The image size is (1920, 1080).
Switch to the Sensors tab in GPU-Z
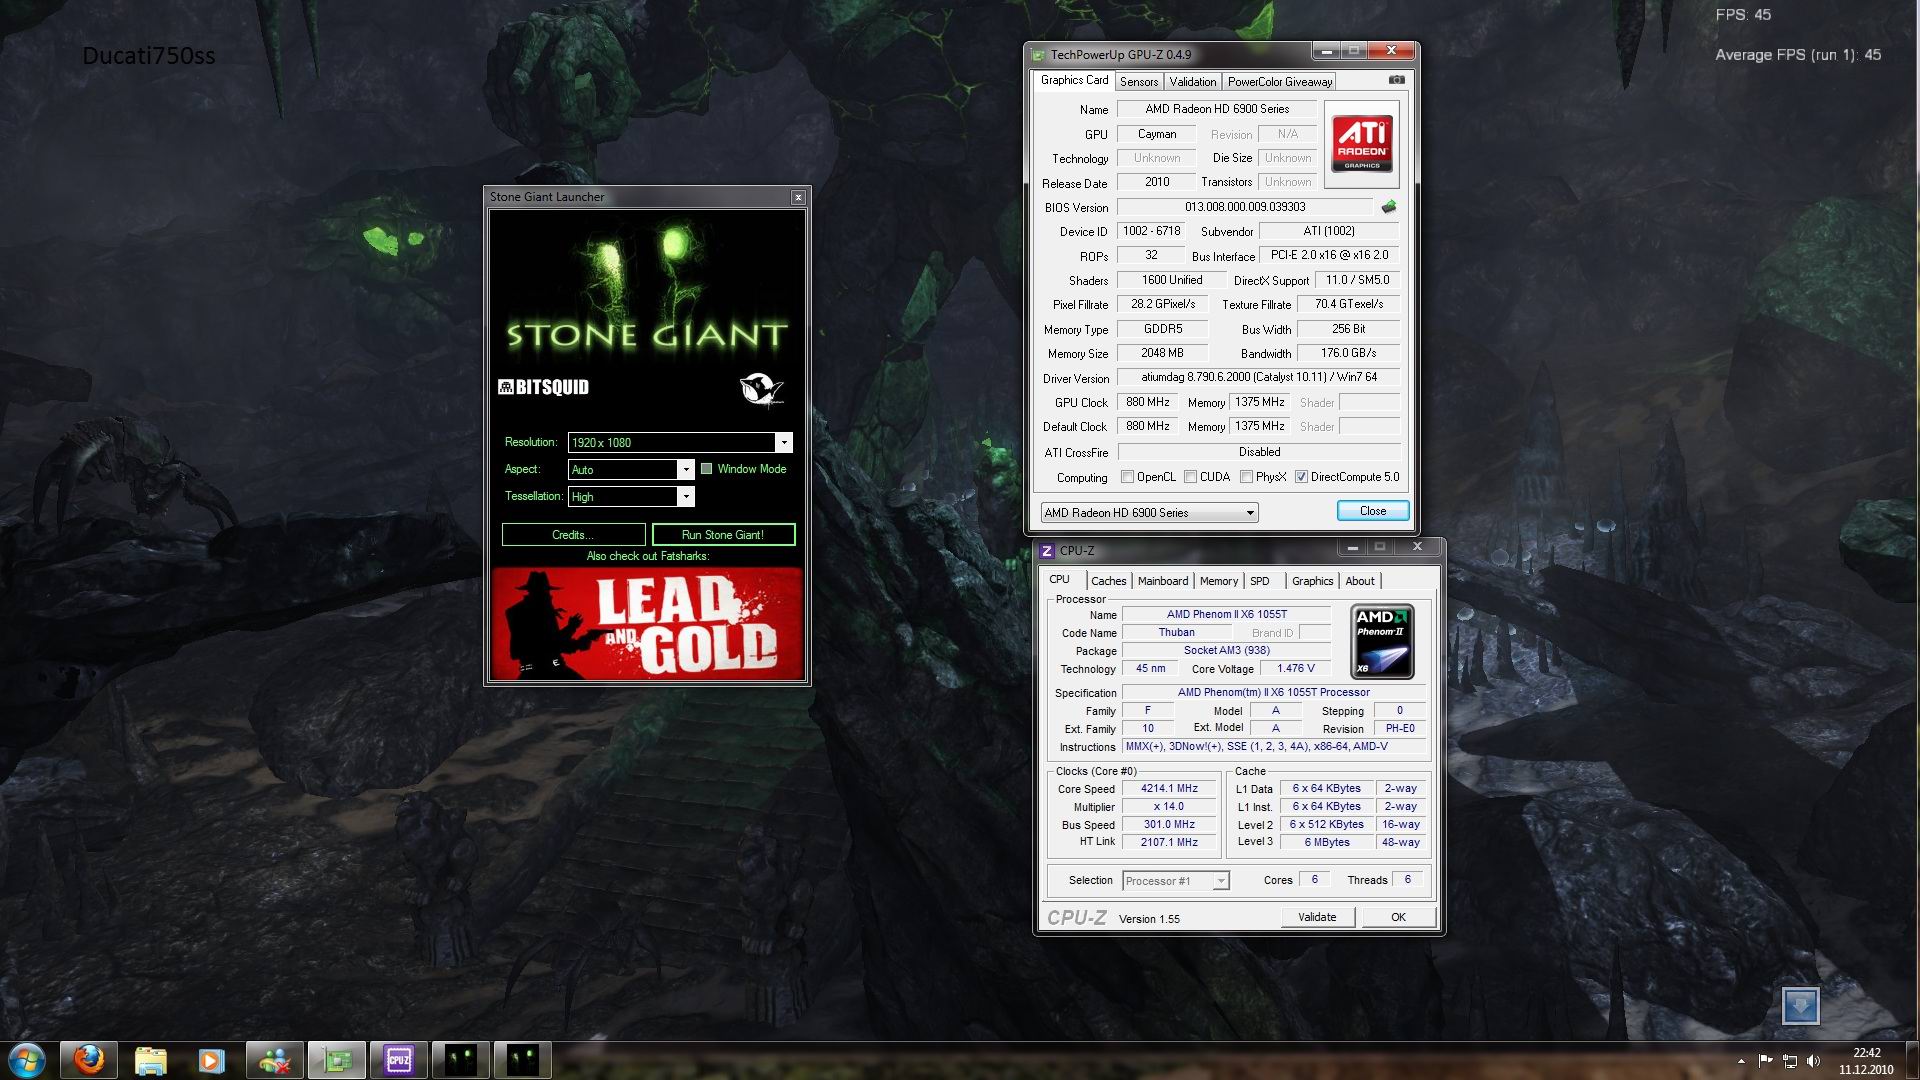1138,82
